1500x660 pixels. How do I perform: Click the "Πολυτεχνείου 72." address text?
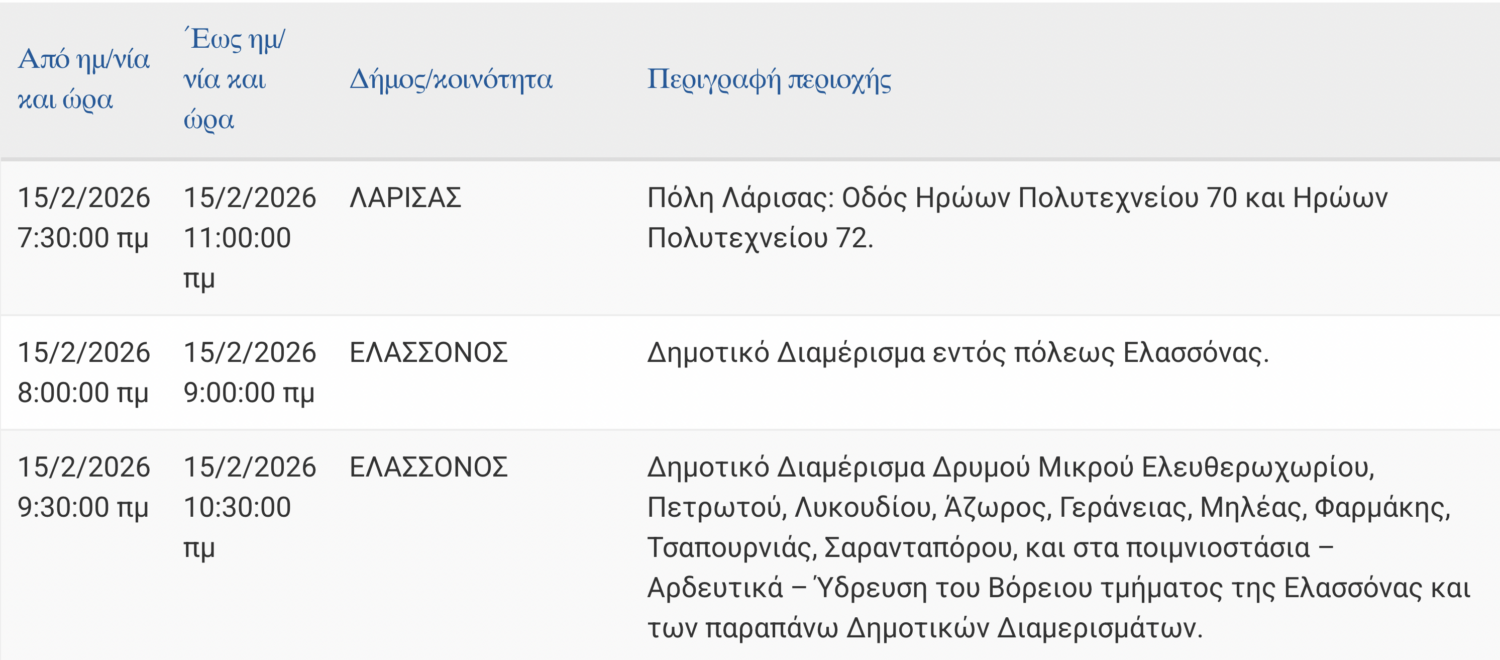760,239
